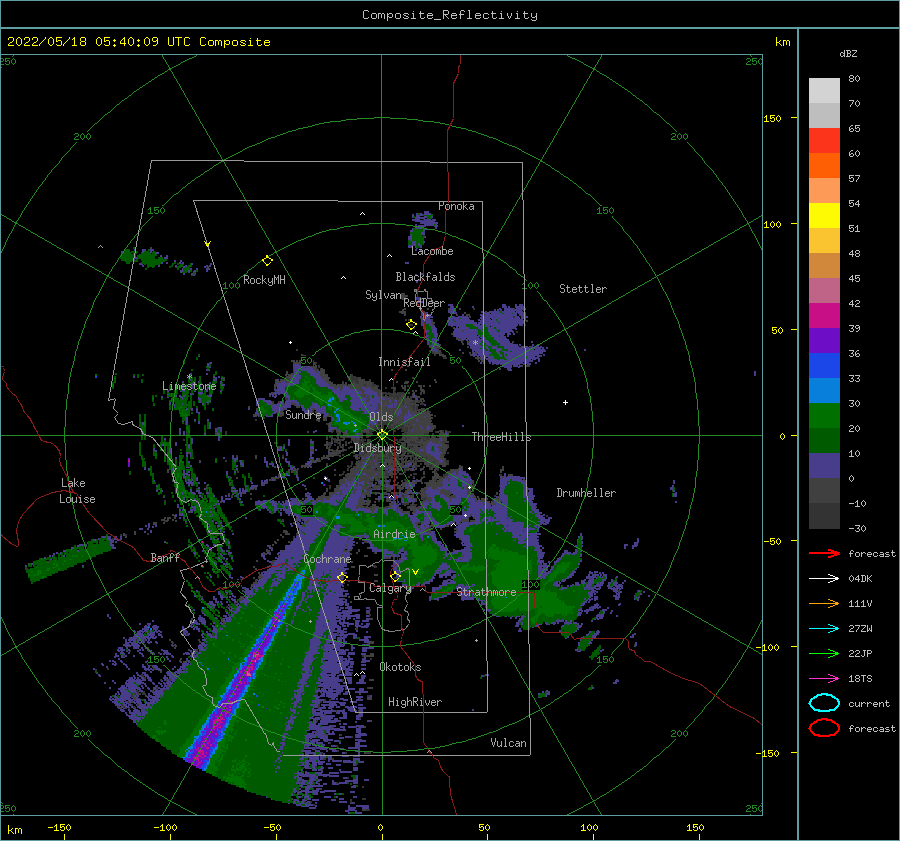The height and width of the screenshot is (841, 900).
Task: Click the yellow diamond marker below RedDeer
Action: click(x=411, y=325)
